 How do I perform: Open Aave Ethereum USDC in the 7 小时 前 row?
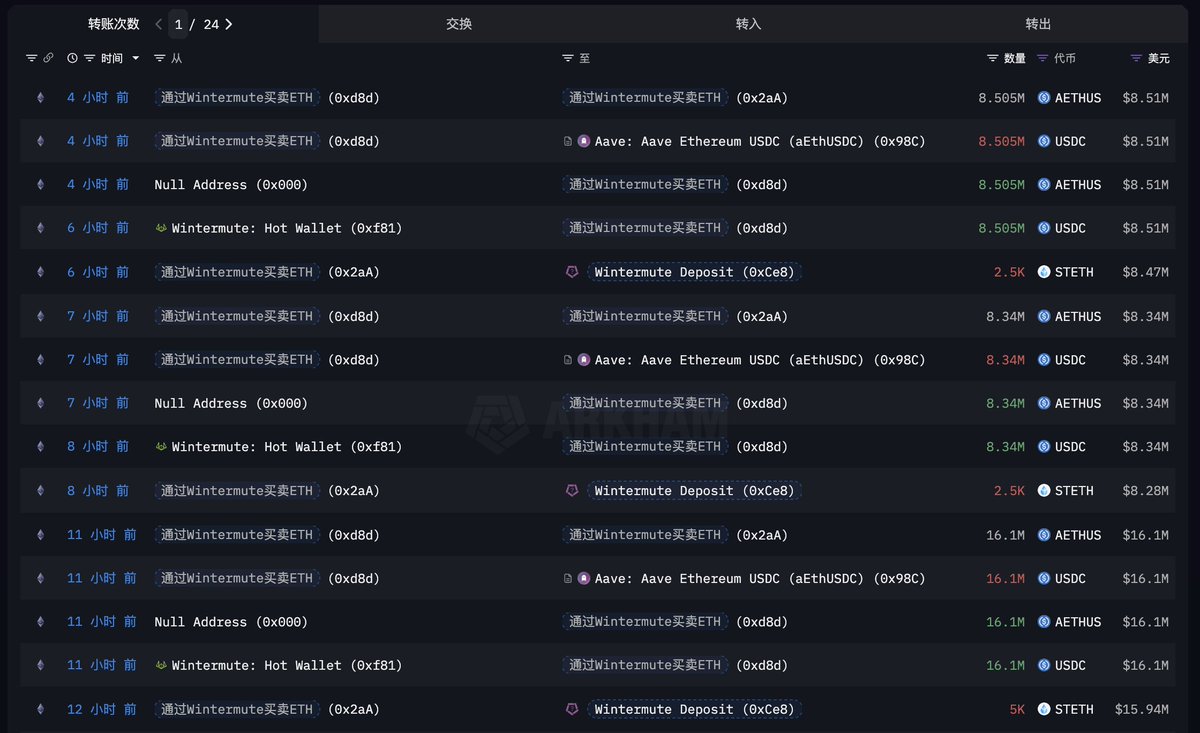coord(760,360)
